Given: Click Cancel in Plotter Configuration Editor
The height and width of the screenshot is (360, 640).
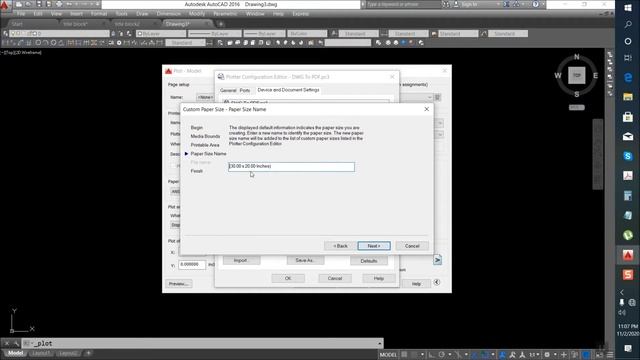Looking at the screenshot, I should coord(335,278).
